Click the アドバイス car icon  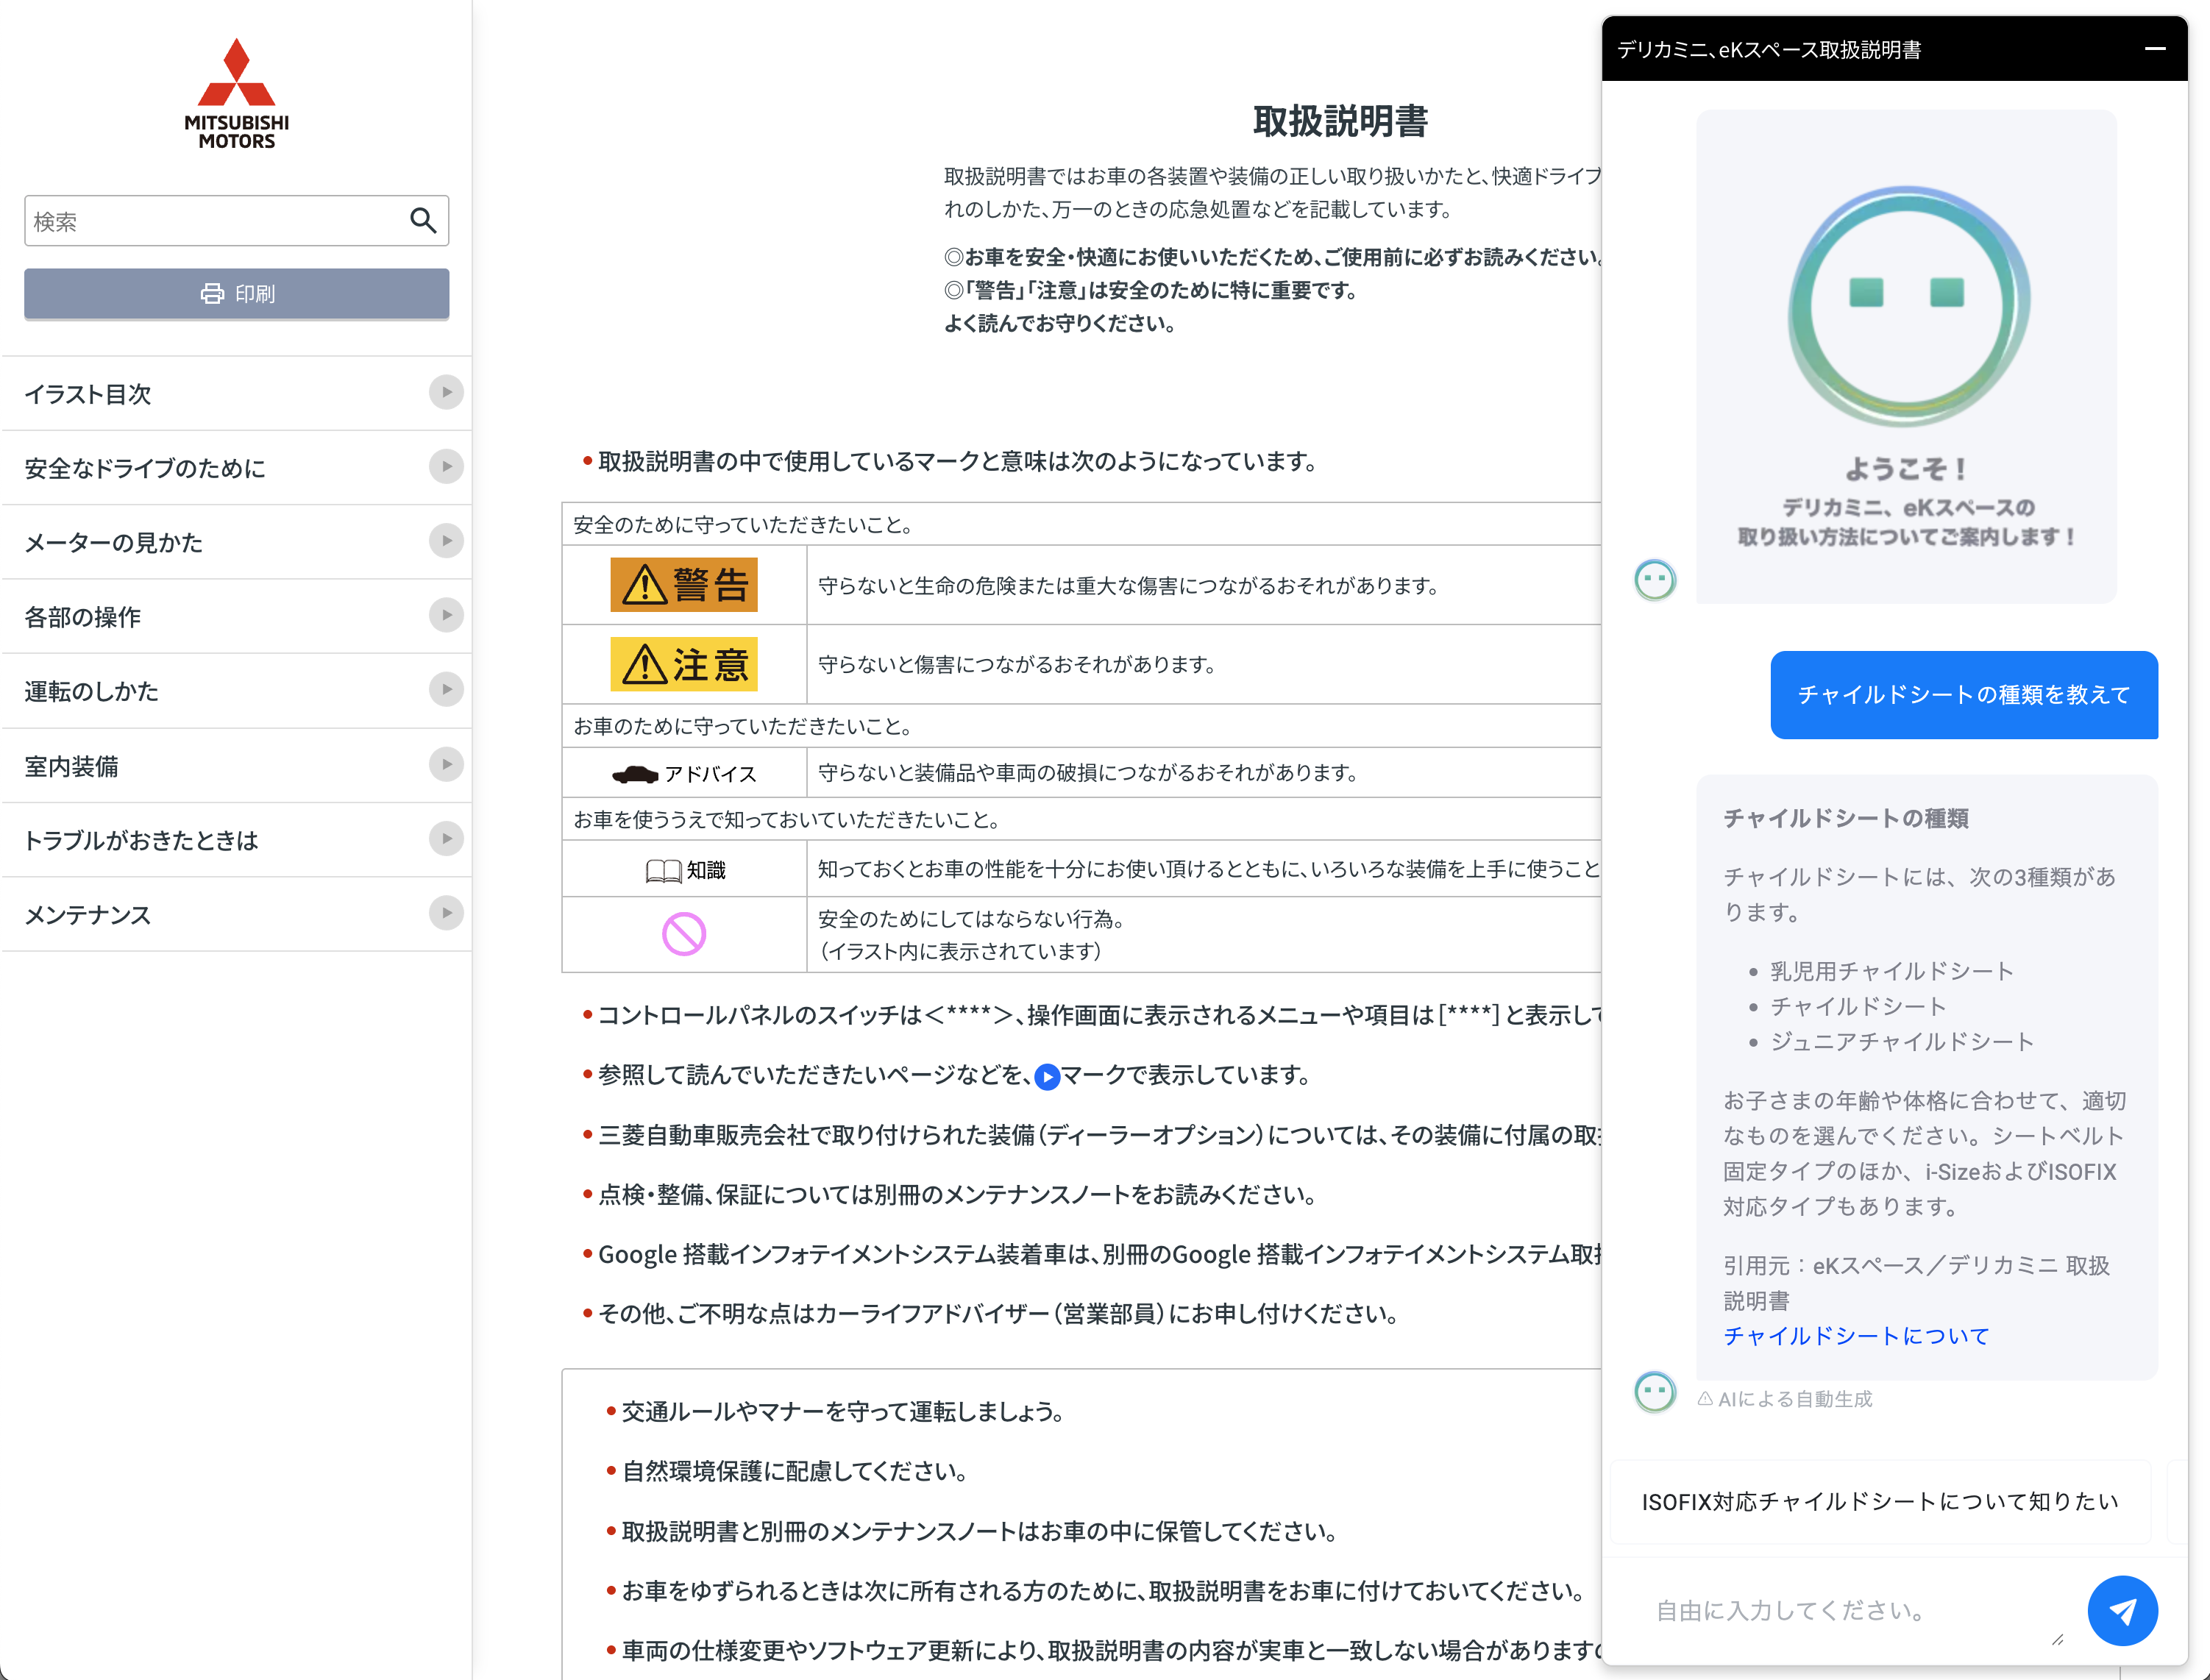tap(635, 774)
